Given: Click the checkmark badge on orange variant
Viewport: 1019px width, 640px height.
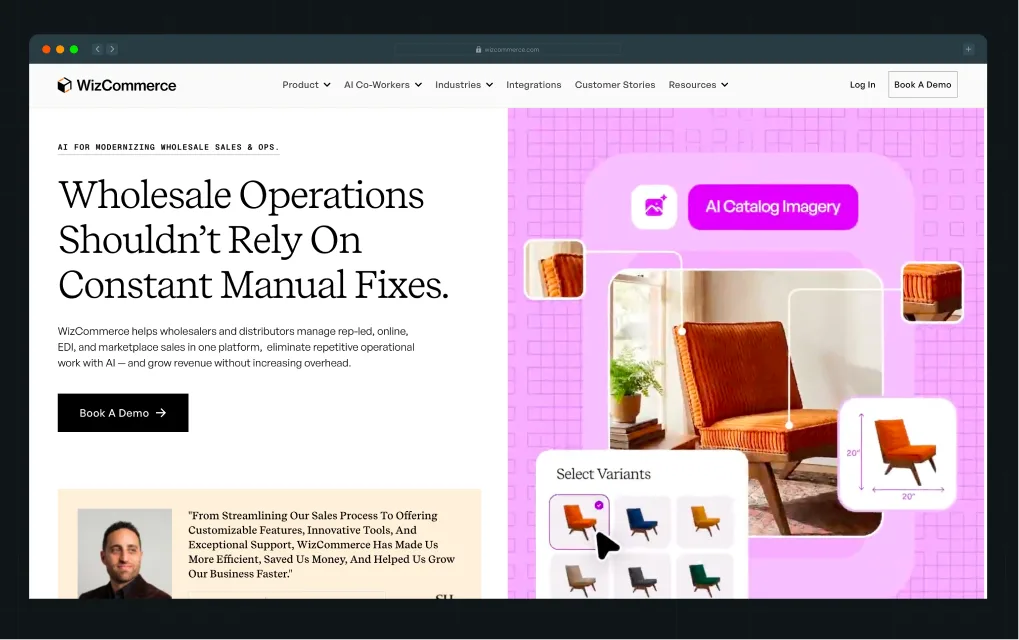Looking at the screenshot, I should pyautogui.click(x=599, y=505).
